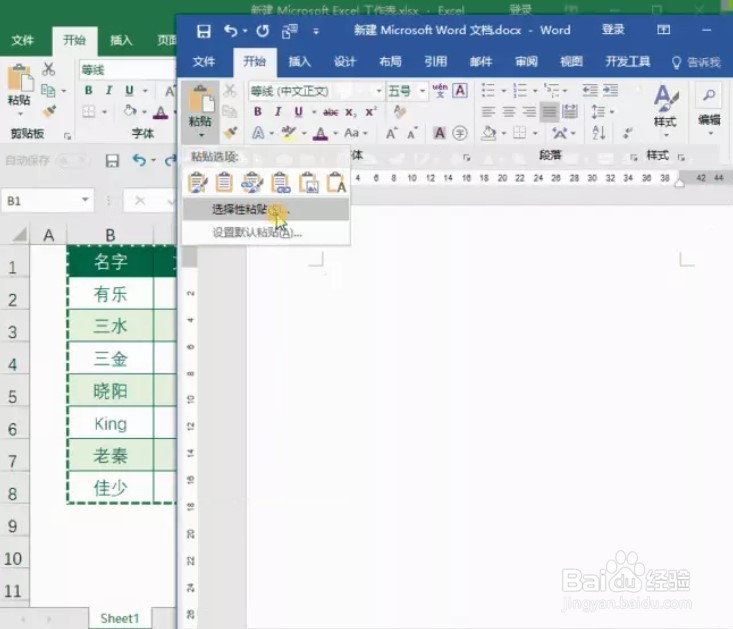
Task: Switch to Word References tab
Action: click(436, 61)
